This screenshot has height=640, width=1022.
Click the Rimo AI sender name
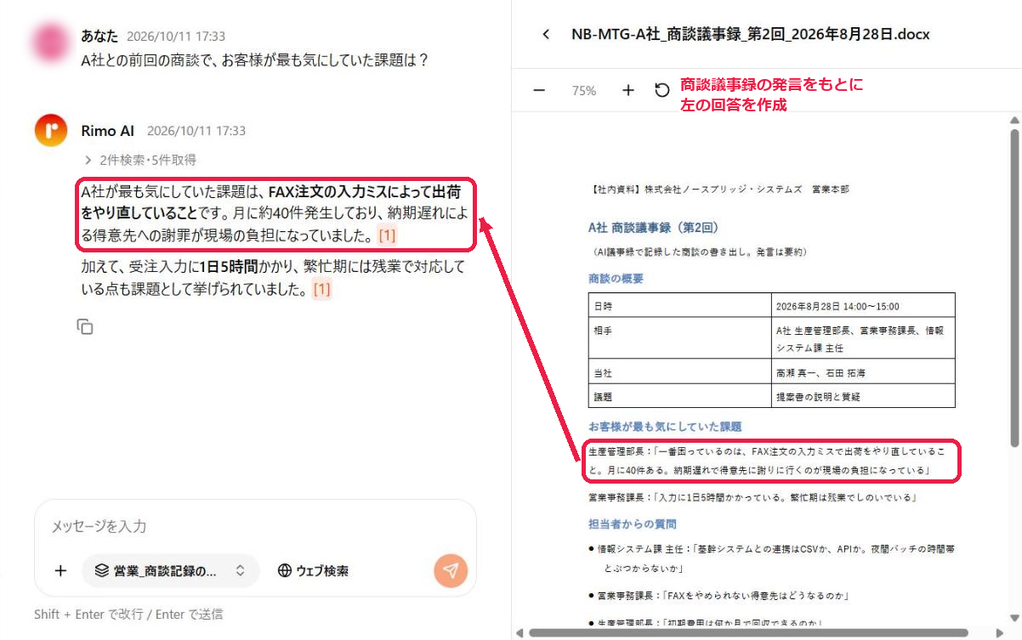click(108, 130)
